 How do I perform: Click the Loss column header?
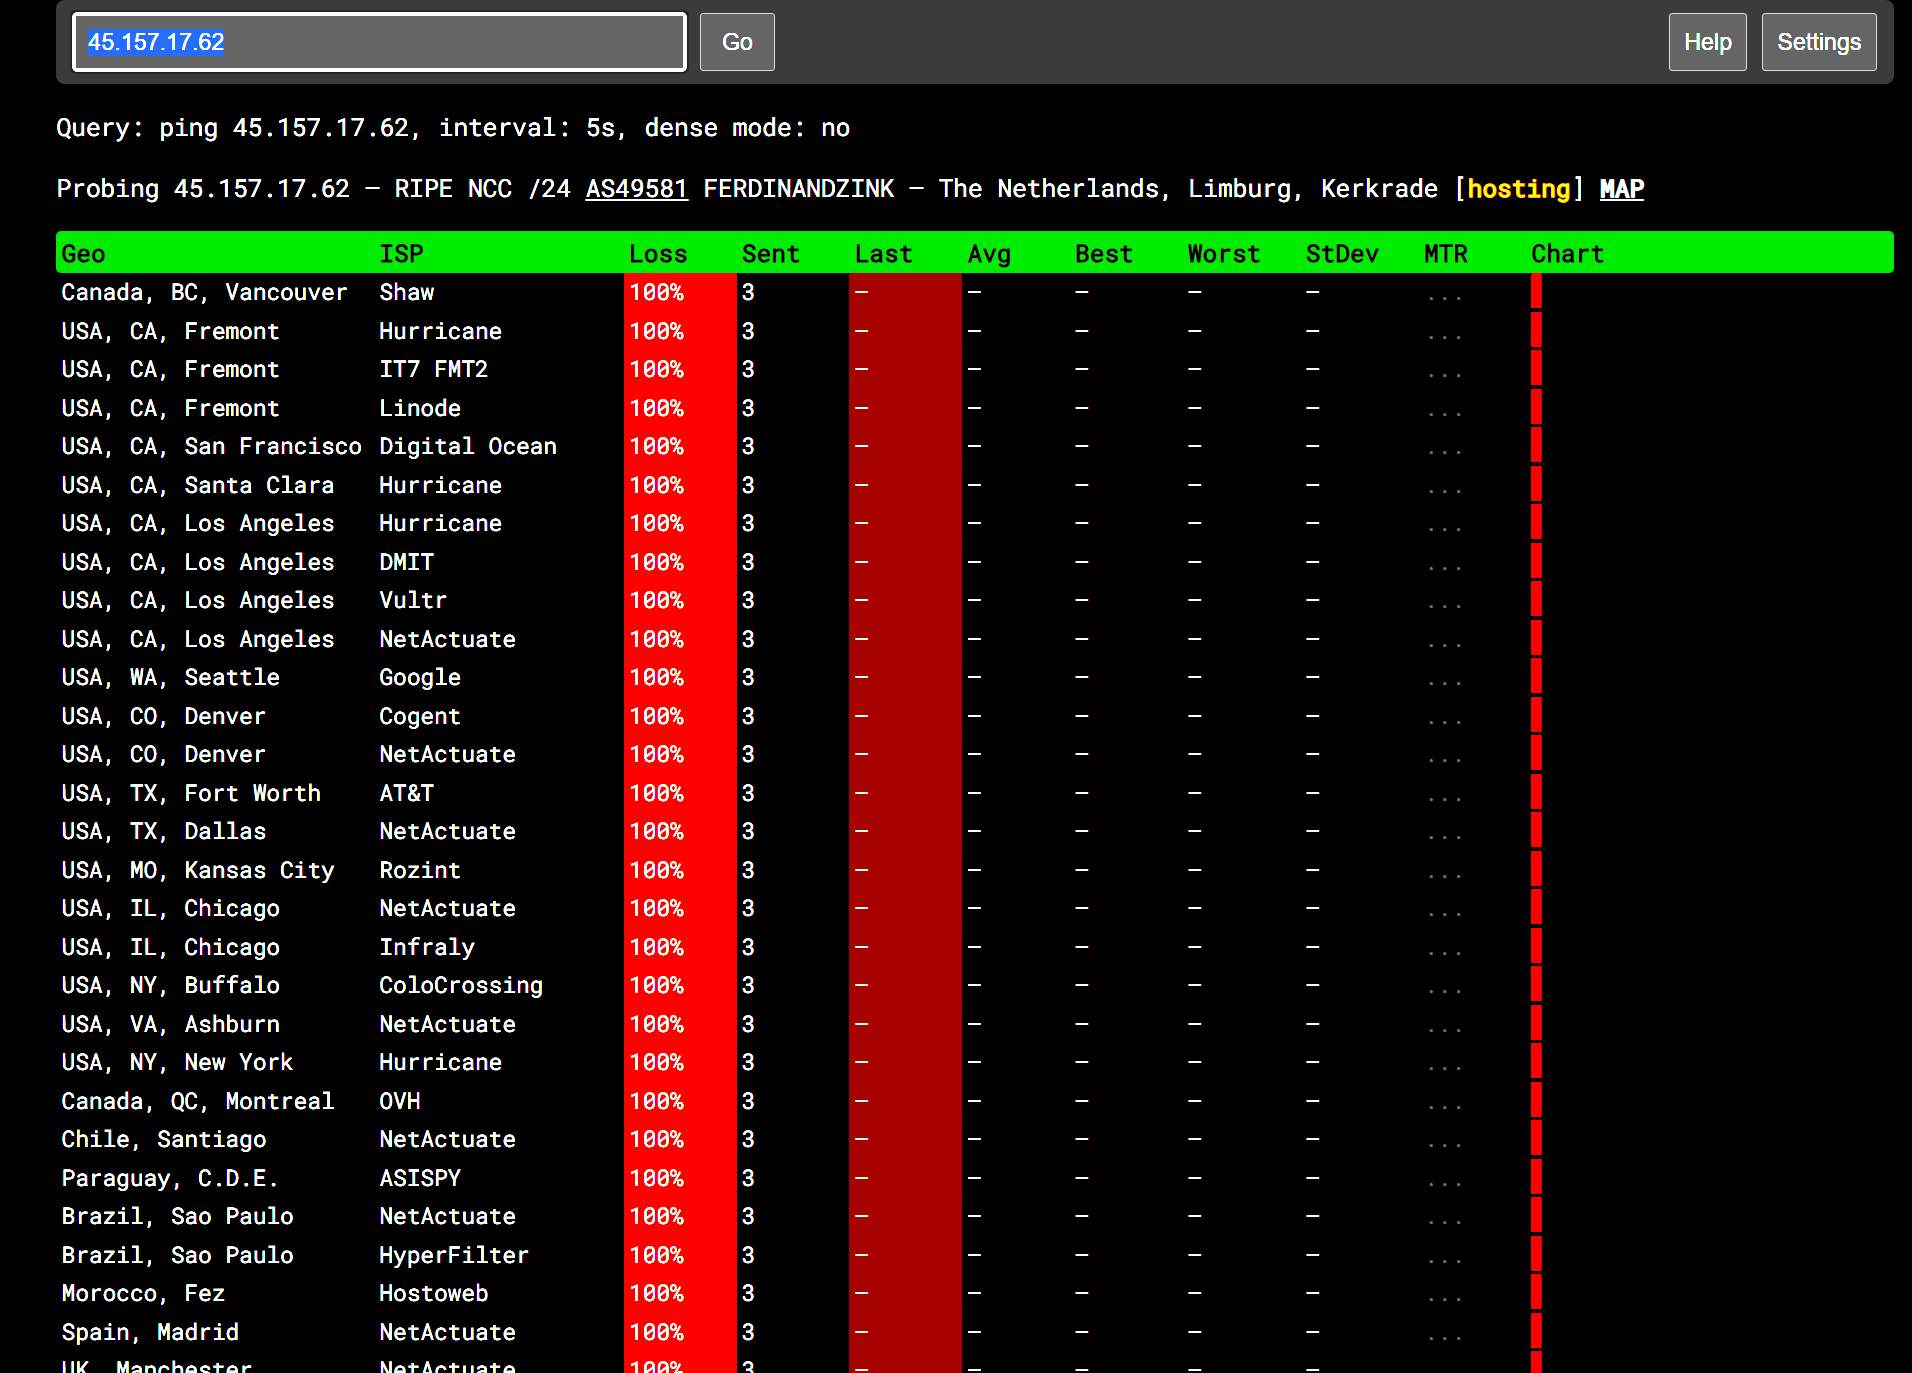(657, 254)
